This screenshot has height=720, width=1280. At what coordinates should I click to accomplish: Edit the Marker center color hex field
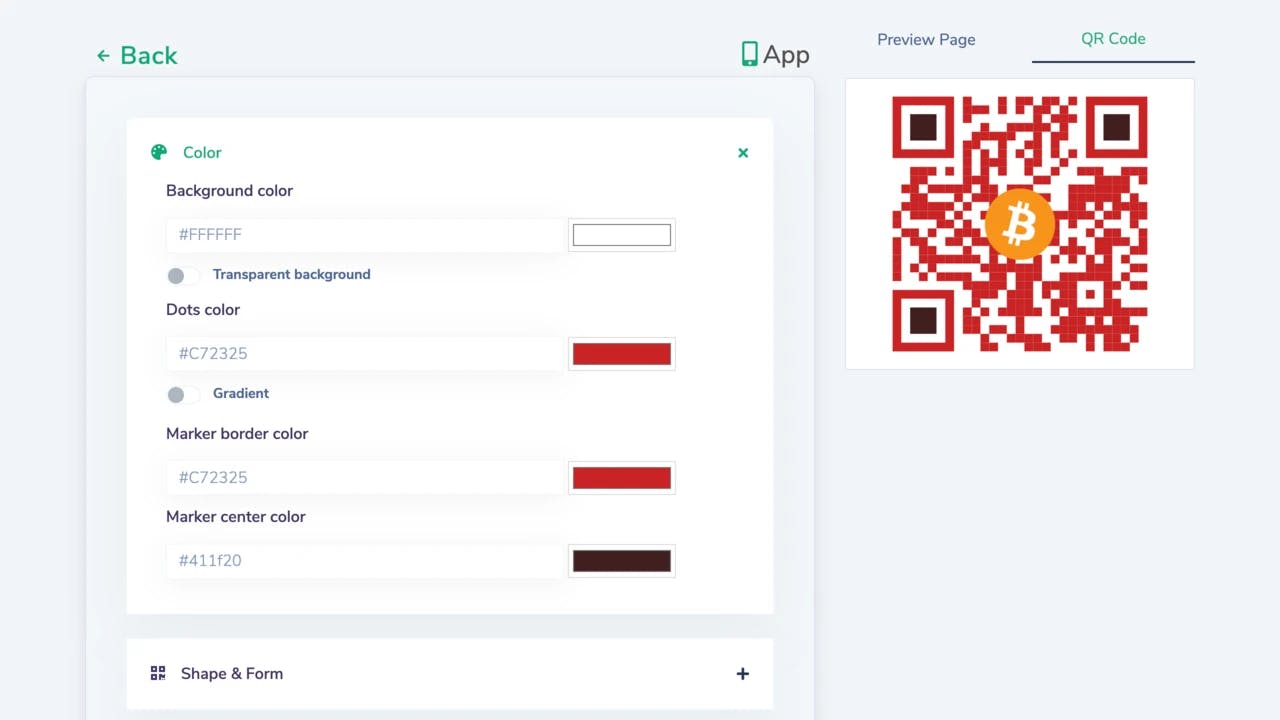point(365,561)
